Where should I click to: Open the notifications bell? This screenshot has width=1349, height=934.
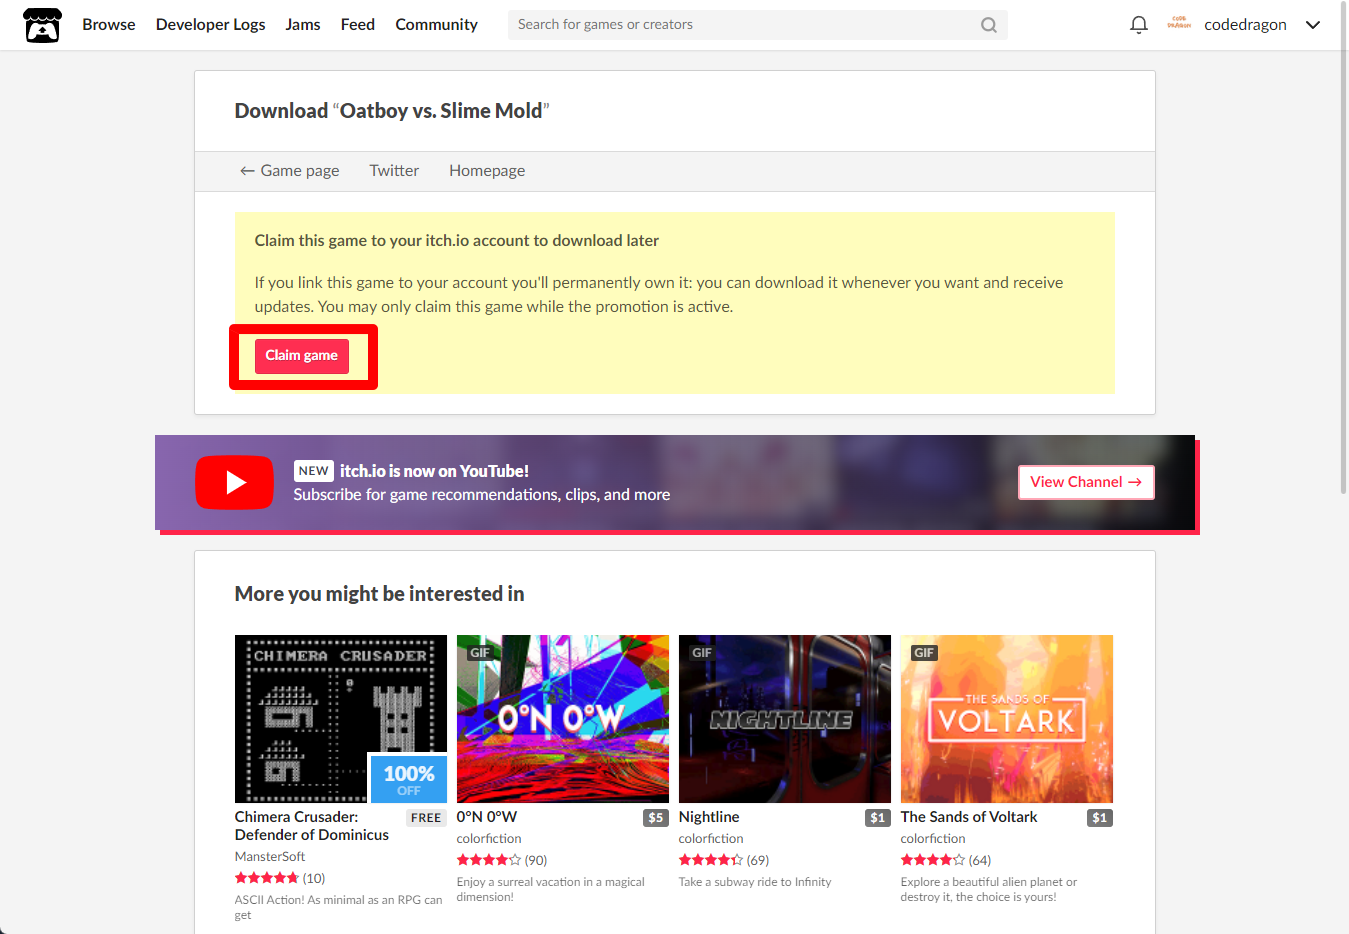[1138, 25]
